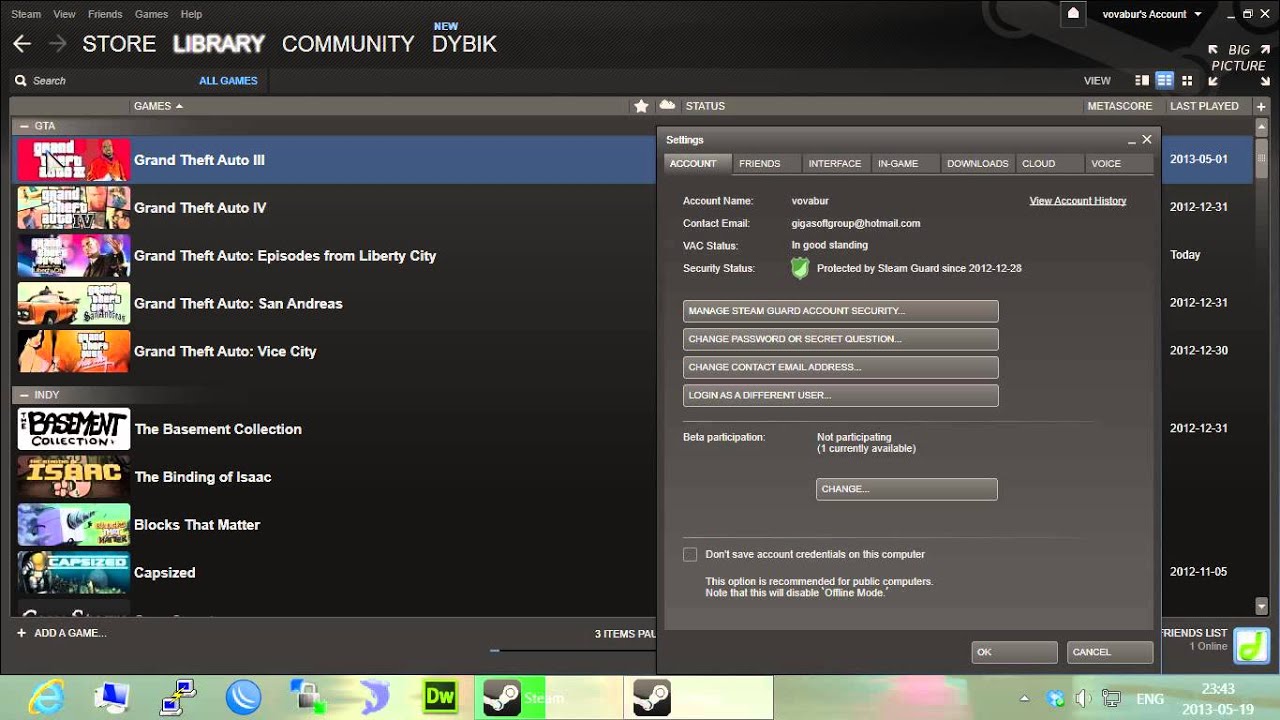Open View Account History link
The image size is (1280, 720).
click(1078, 201)
